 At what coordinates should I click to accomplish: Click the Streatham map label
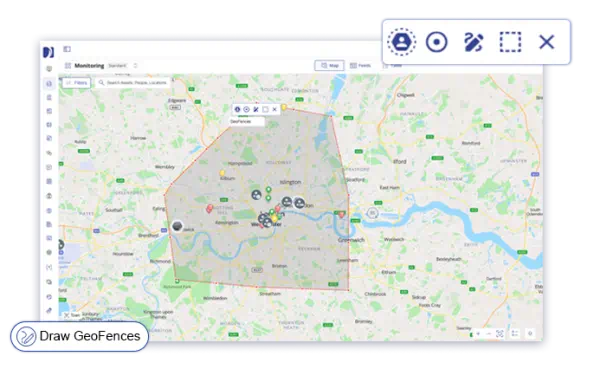coord(270,294)
